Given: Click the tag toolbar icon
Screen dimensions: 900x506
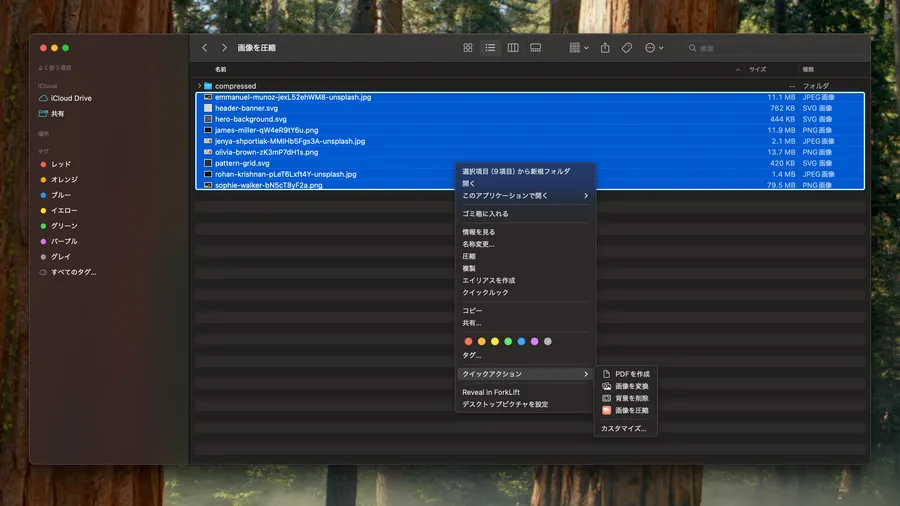Looking at the screenshot, I should 627,48.
